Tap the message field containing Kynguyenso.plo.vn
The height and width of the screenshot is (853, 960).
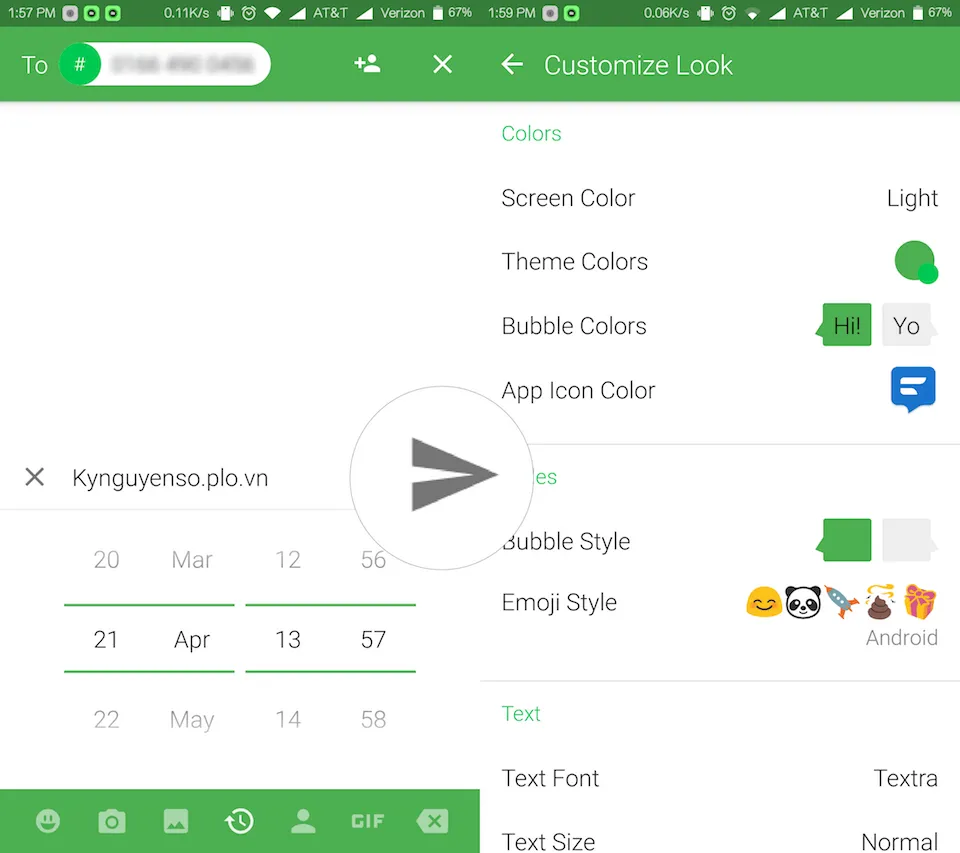[200, 478]
